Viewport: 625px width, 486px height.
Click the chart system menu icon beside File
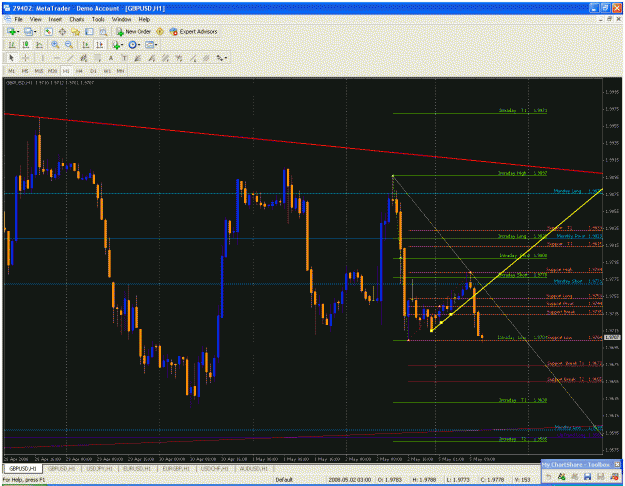[7, 19]
